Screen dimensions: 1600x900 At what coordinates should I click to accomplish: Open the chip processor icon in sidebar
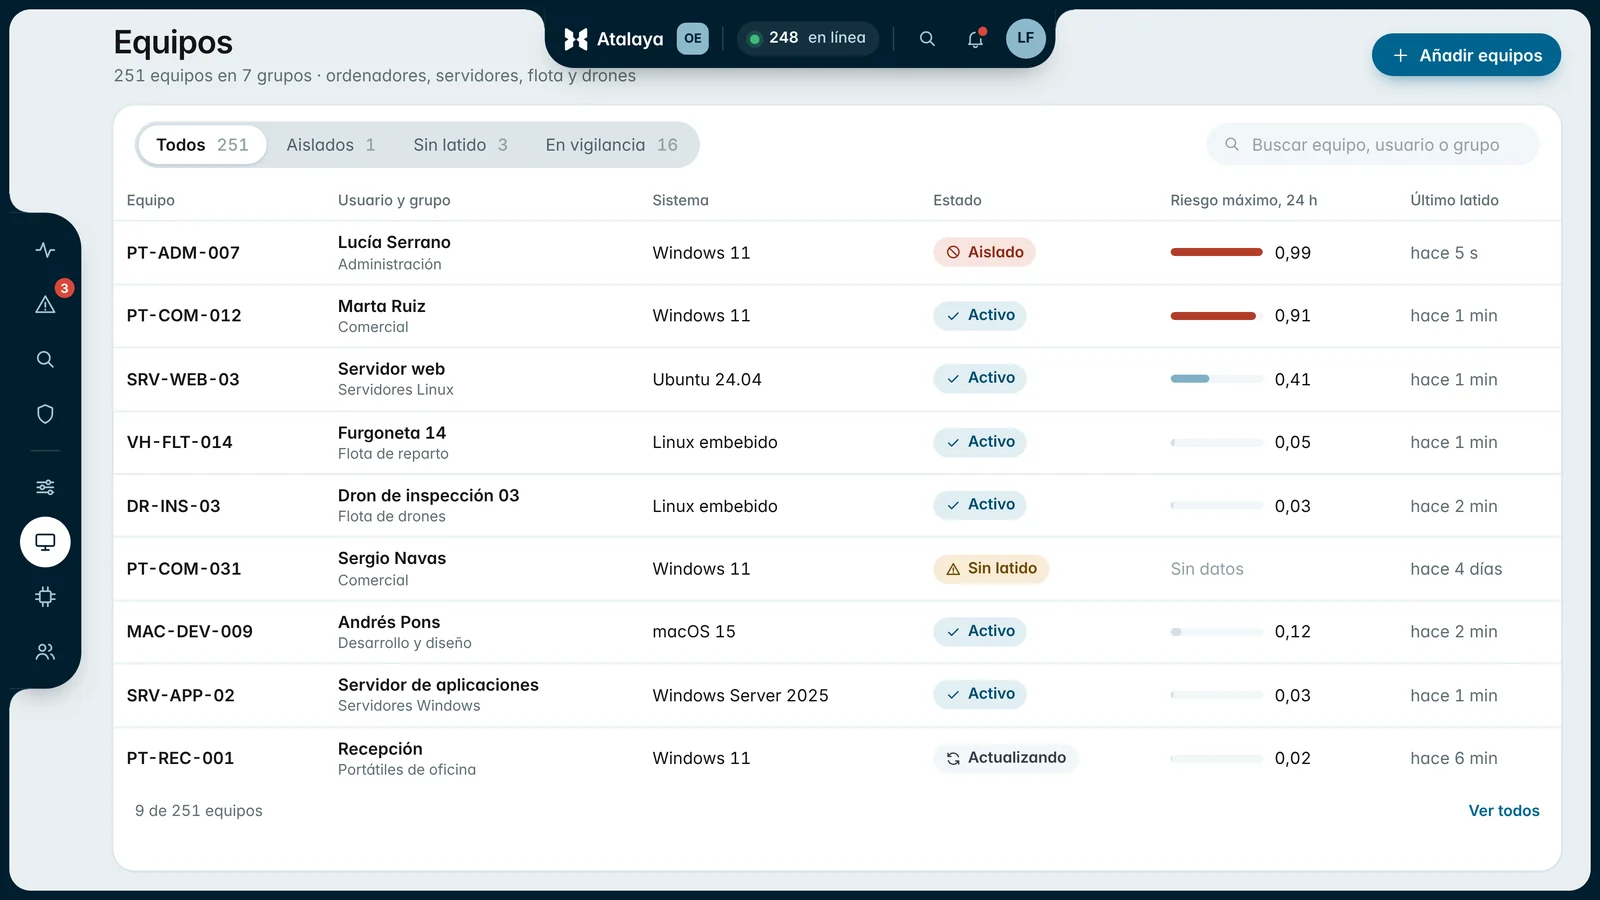click(x=45, y=597)
